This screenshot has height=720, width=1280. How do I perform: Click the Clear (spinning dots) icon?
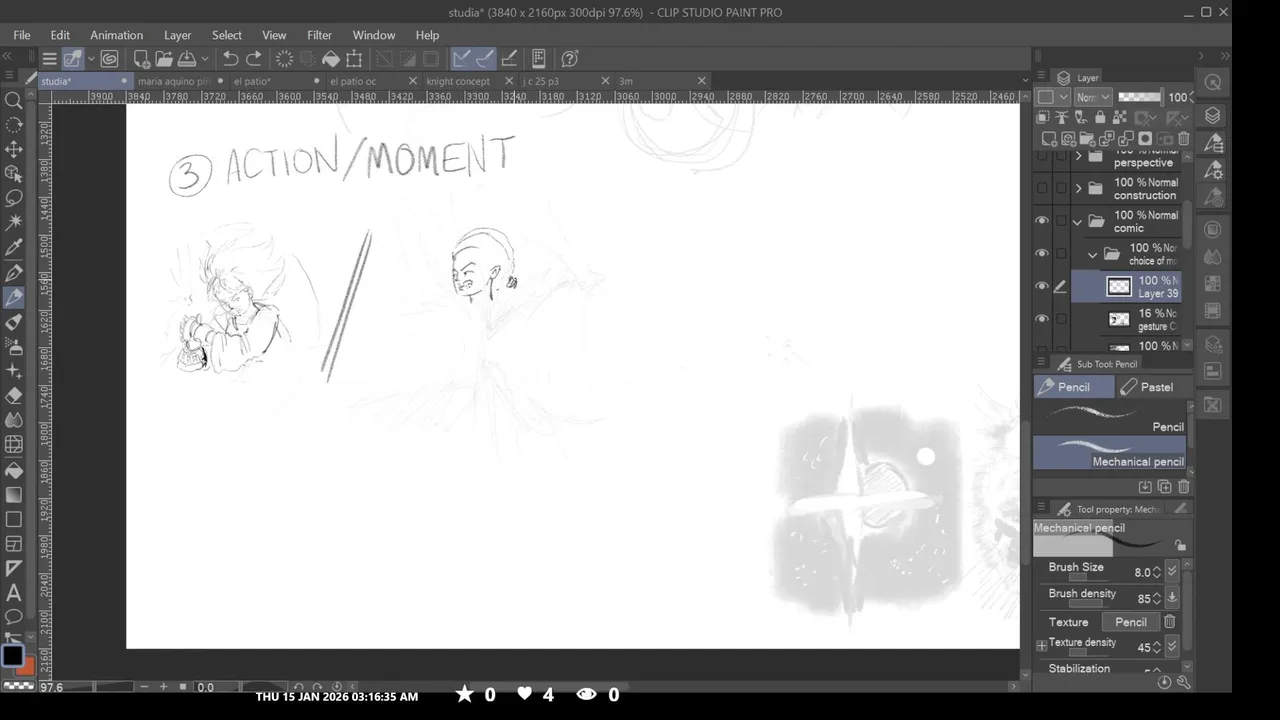pos(284,59)
